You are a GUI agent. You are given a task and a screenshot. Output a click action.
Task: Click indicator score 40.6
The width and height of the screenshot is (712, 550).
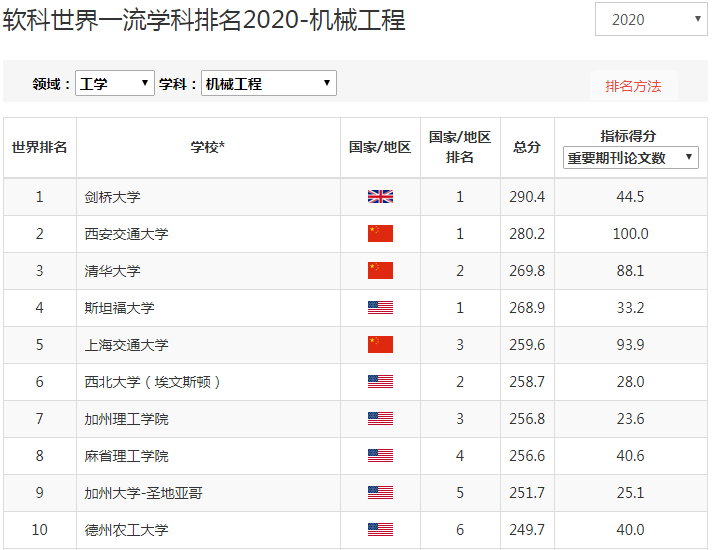631,456
